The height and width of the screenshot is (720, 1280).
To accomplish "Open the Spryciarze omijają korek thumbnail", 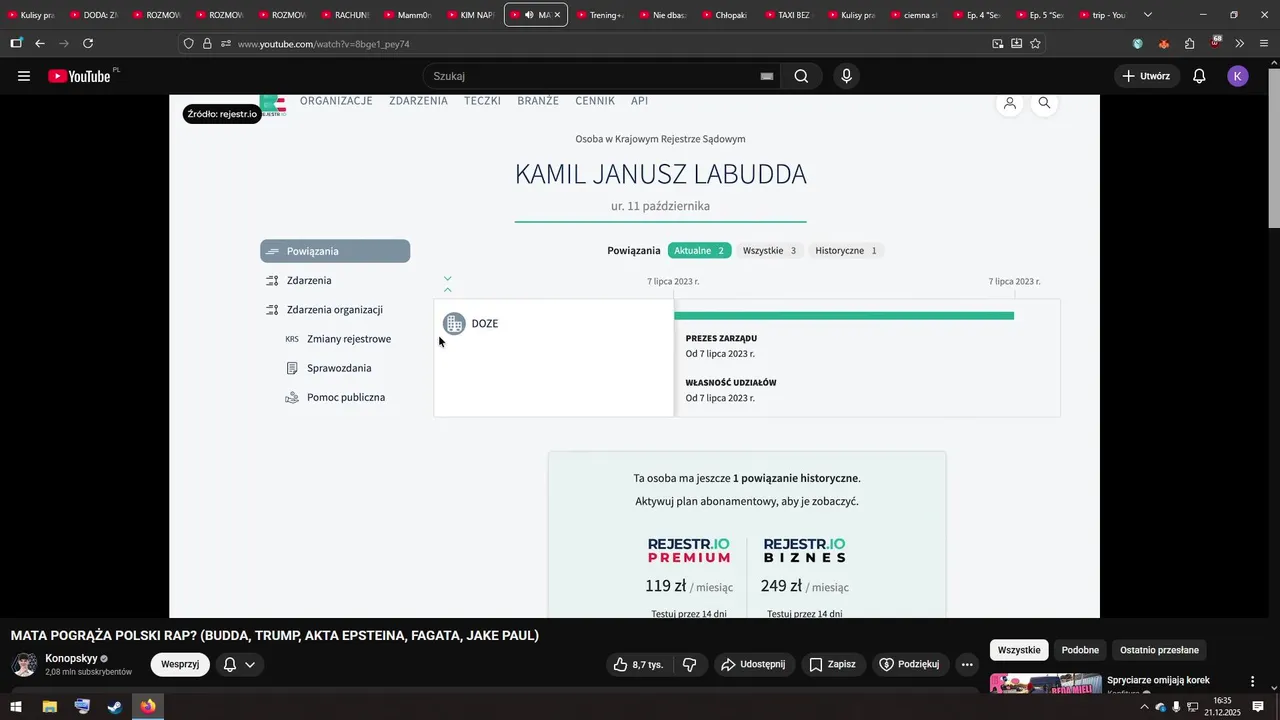I will pos(1046,684).
